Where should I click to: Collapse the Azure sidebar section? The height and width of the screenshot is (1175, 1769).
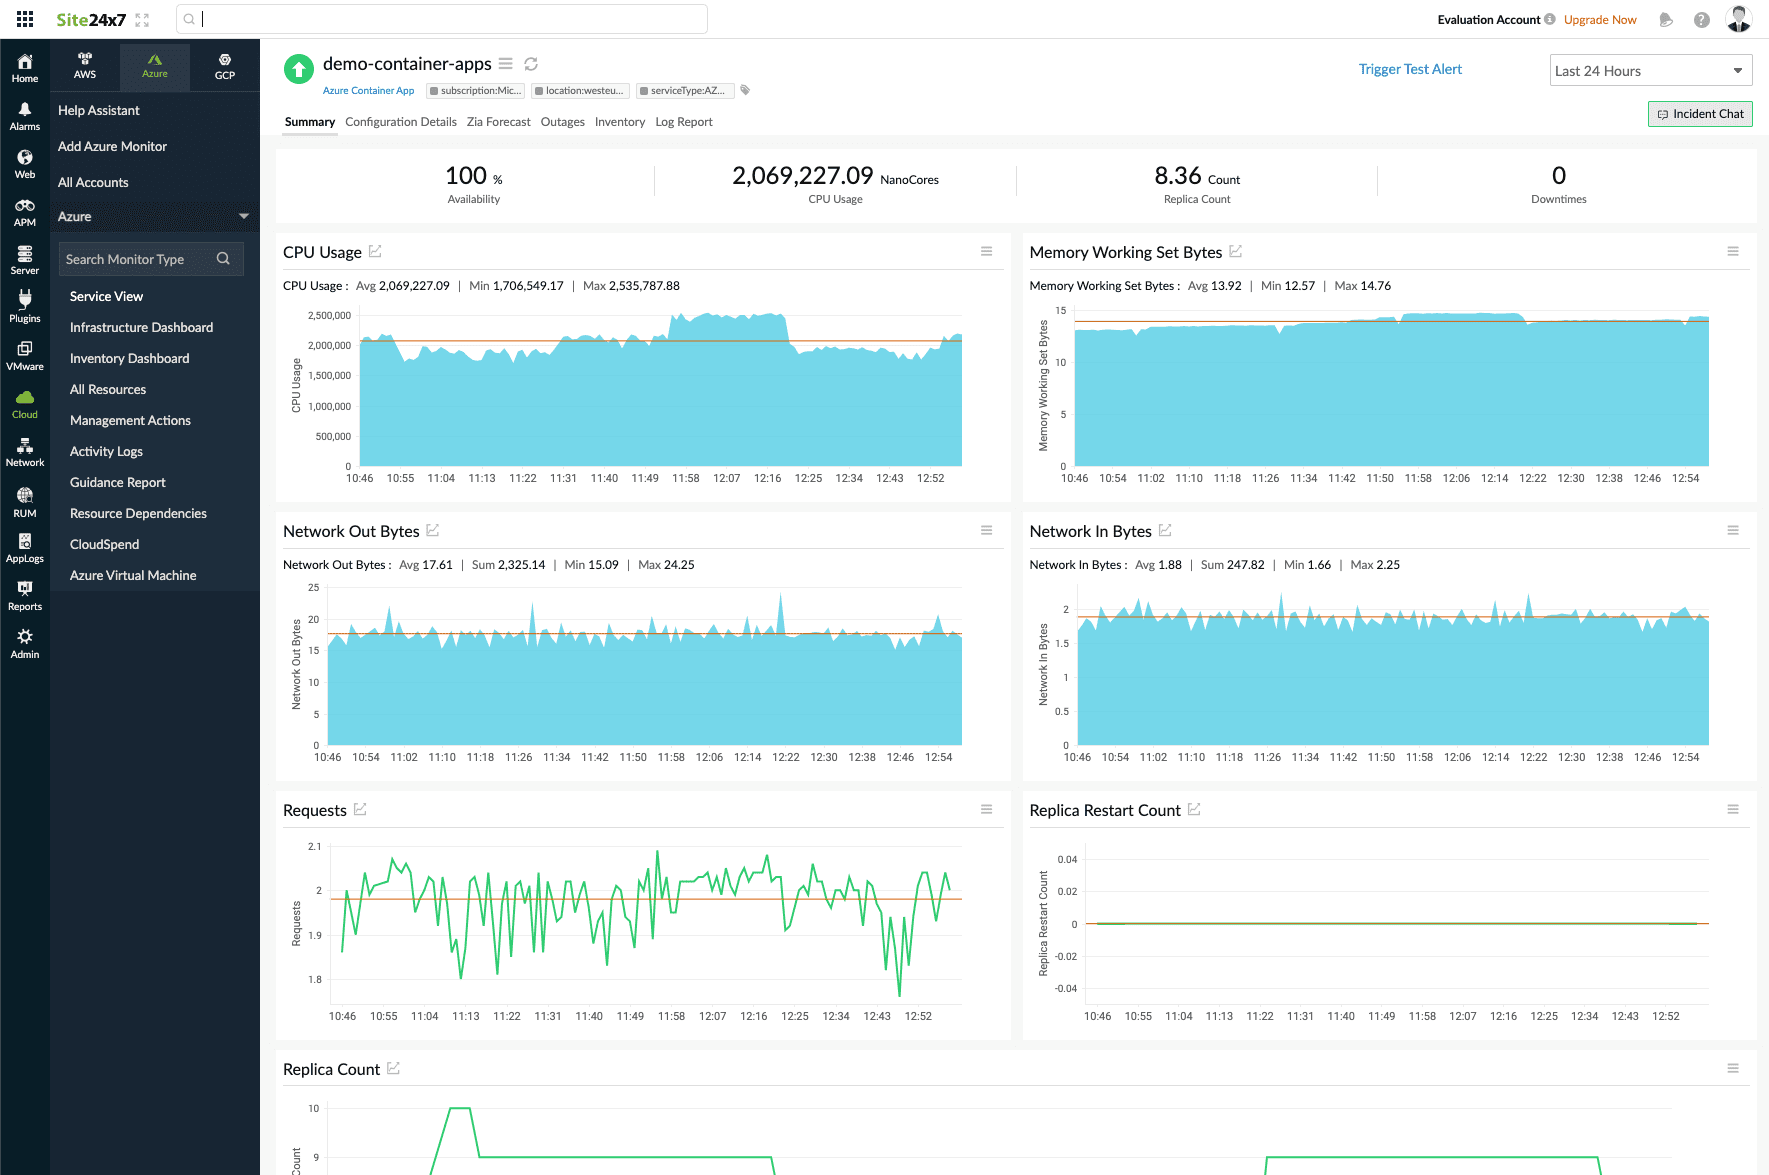click(243, 215)
